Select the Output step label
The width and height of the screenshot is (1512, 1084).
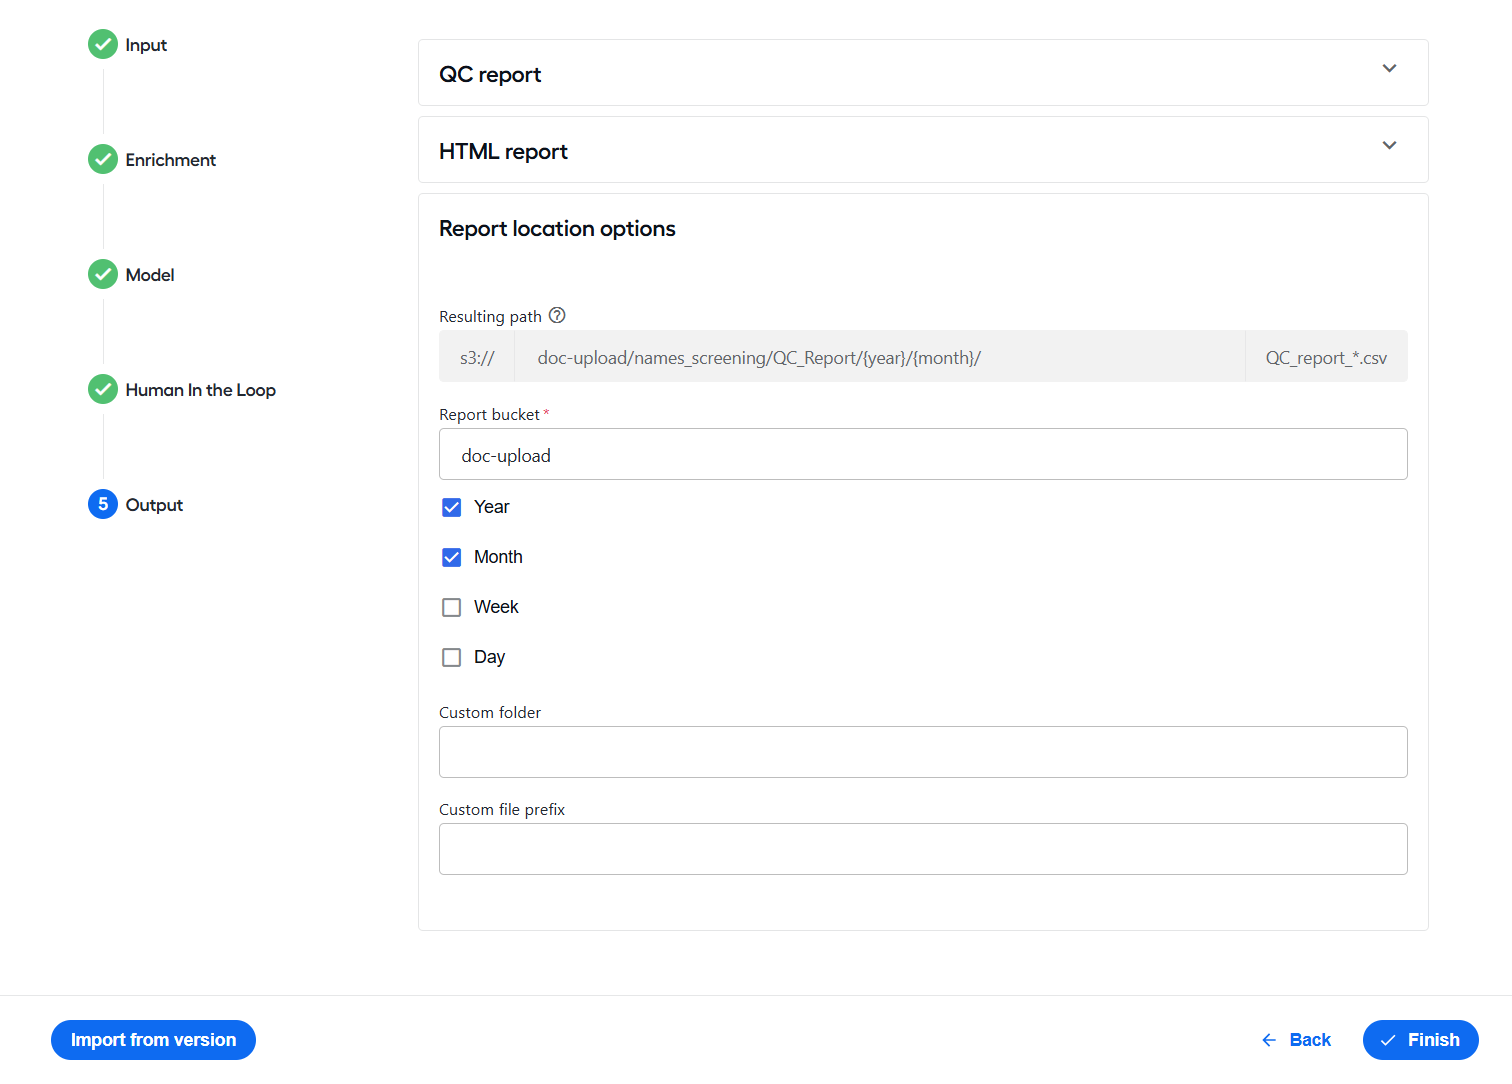point(154,505)
